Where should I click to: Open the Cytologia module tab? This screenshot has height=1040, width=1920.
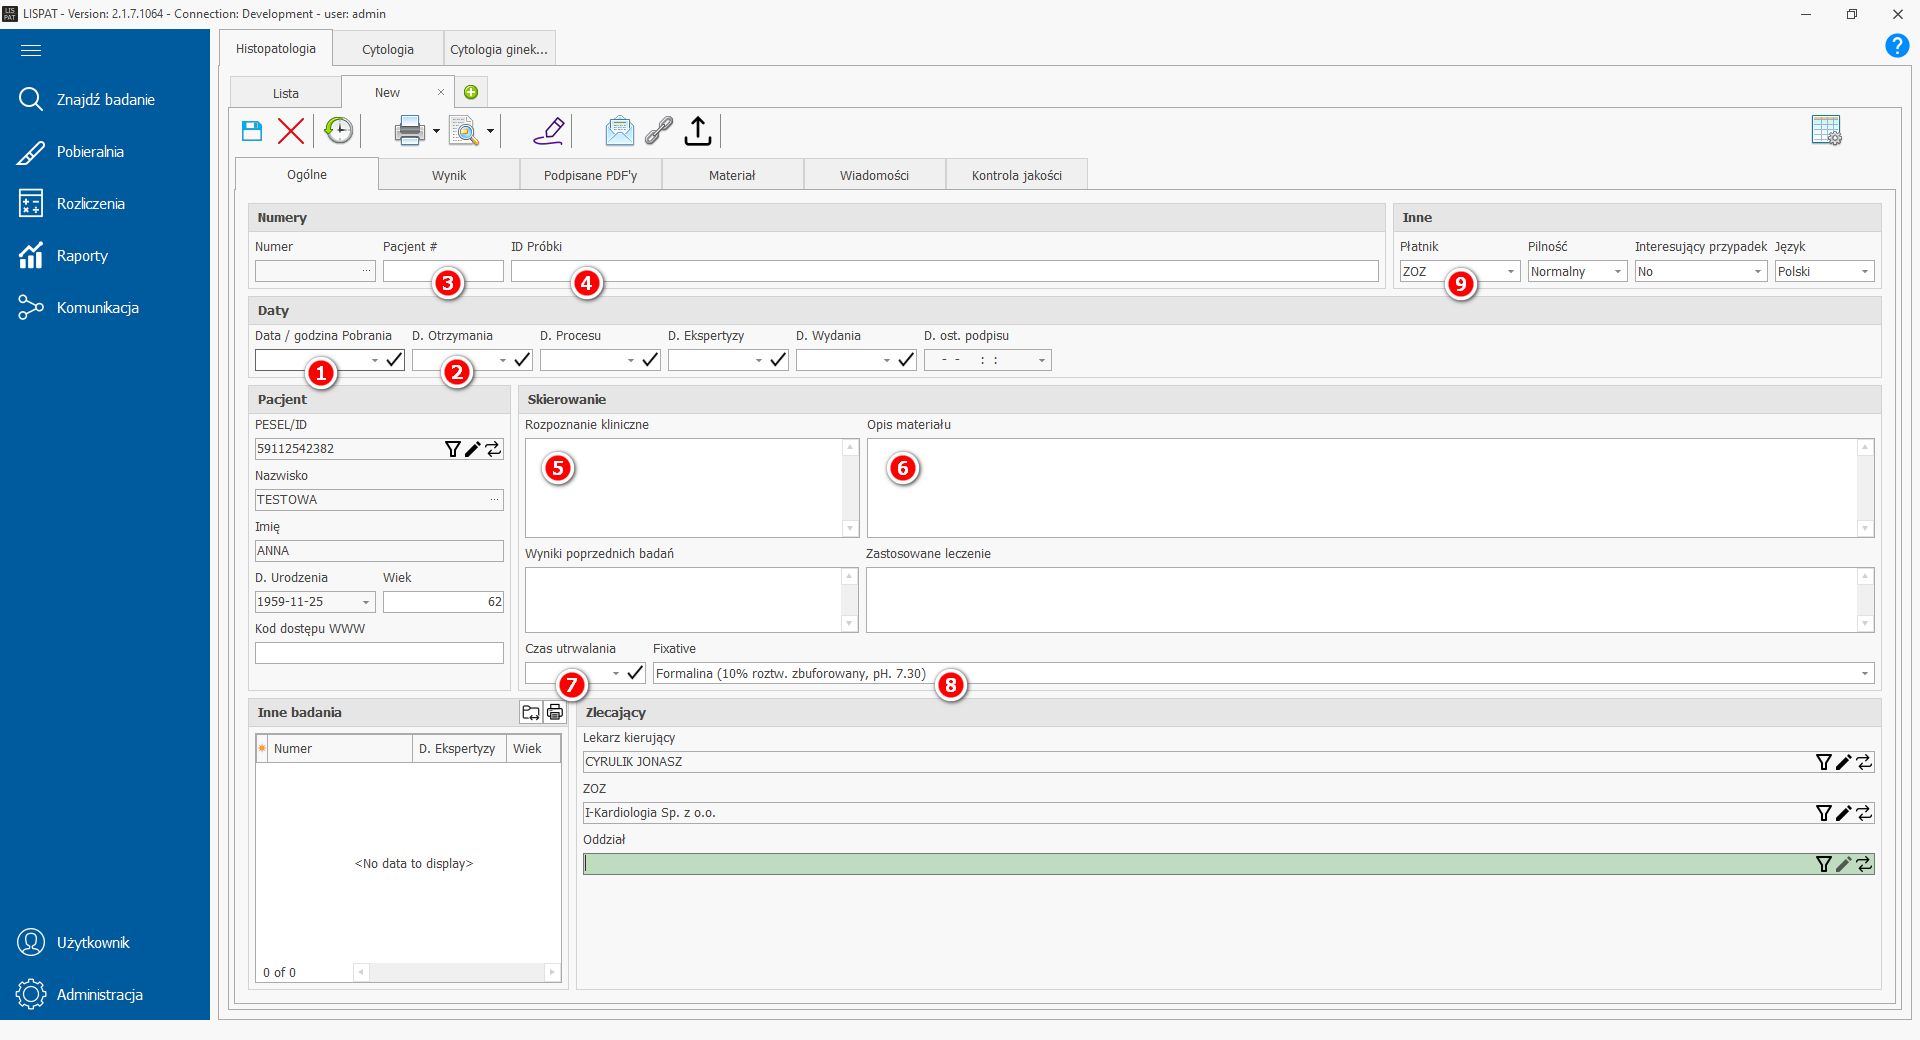coord(388,49)
